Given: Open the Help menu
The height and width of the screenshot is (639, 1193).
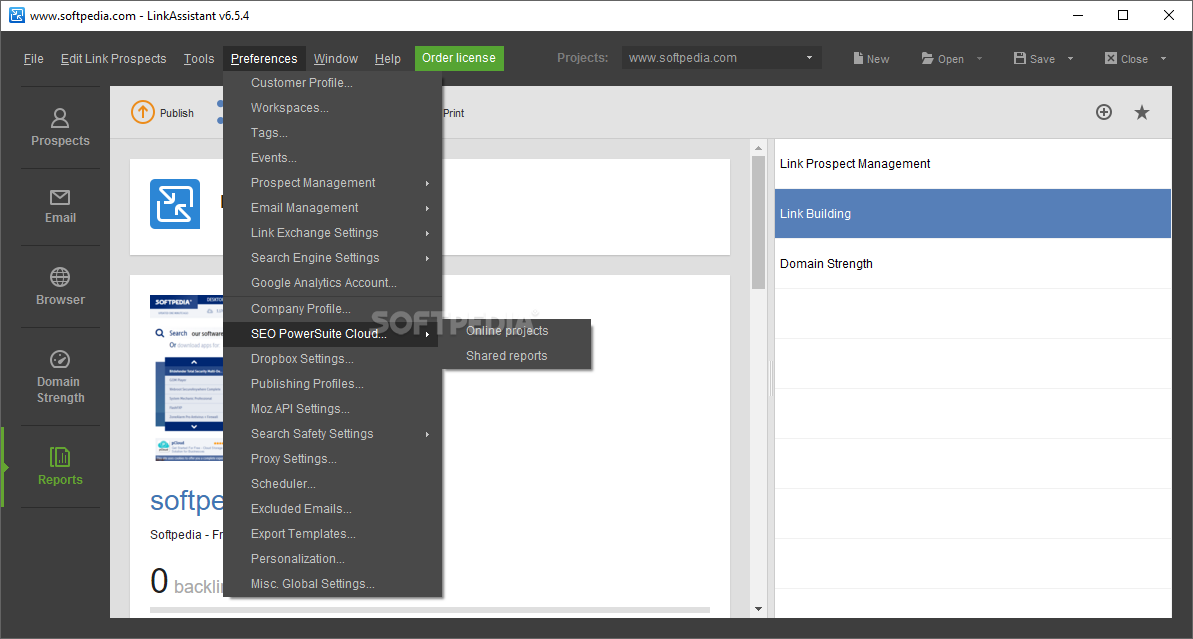Looking at the screenshot, I should click(x=387, y=59).
